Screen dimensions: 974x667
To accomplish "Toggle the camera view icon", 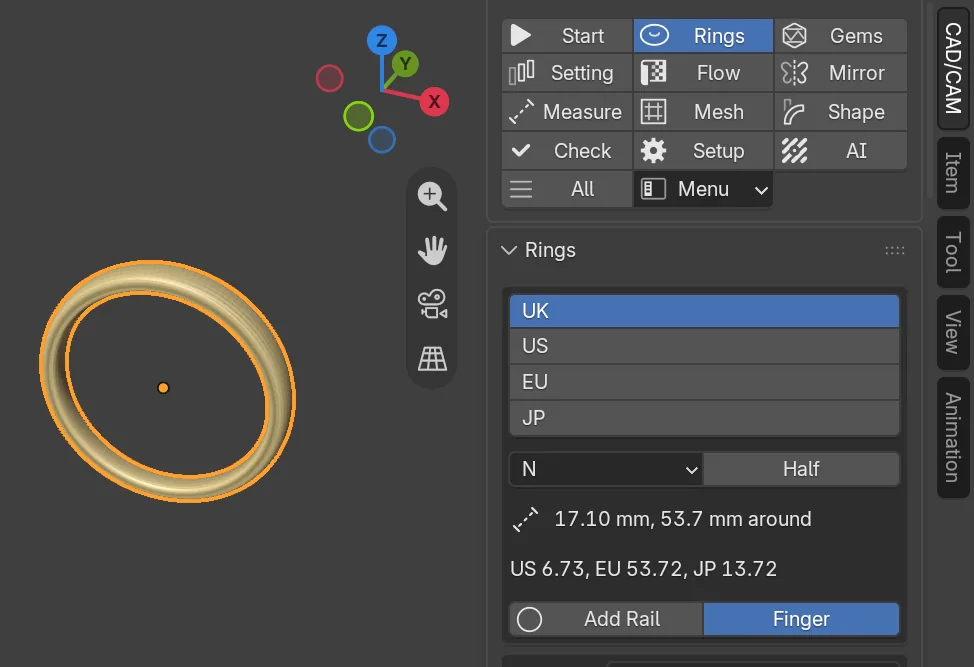I will coord(432,304).
